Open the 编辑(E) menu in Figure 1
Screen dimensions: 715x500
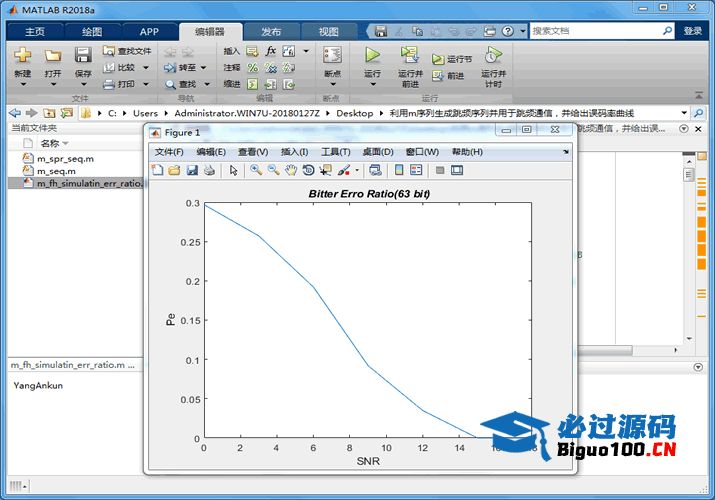coord(211,152)
